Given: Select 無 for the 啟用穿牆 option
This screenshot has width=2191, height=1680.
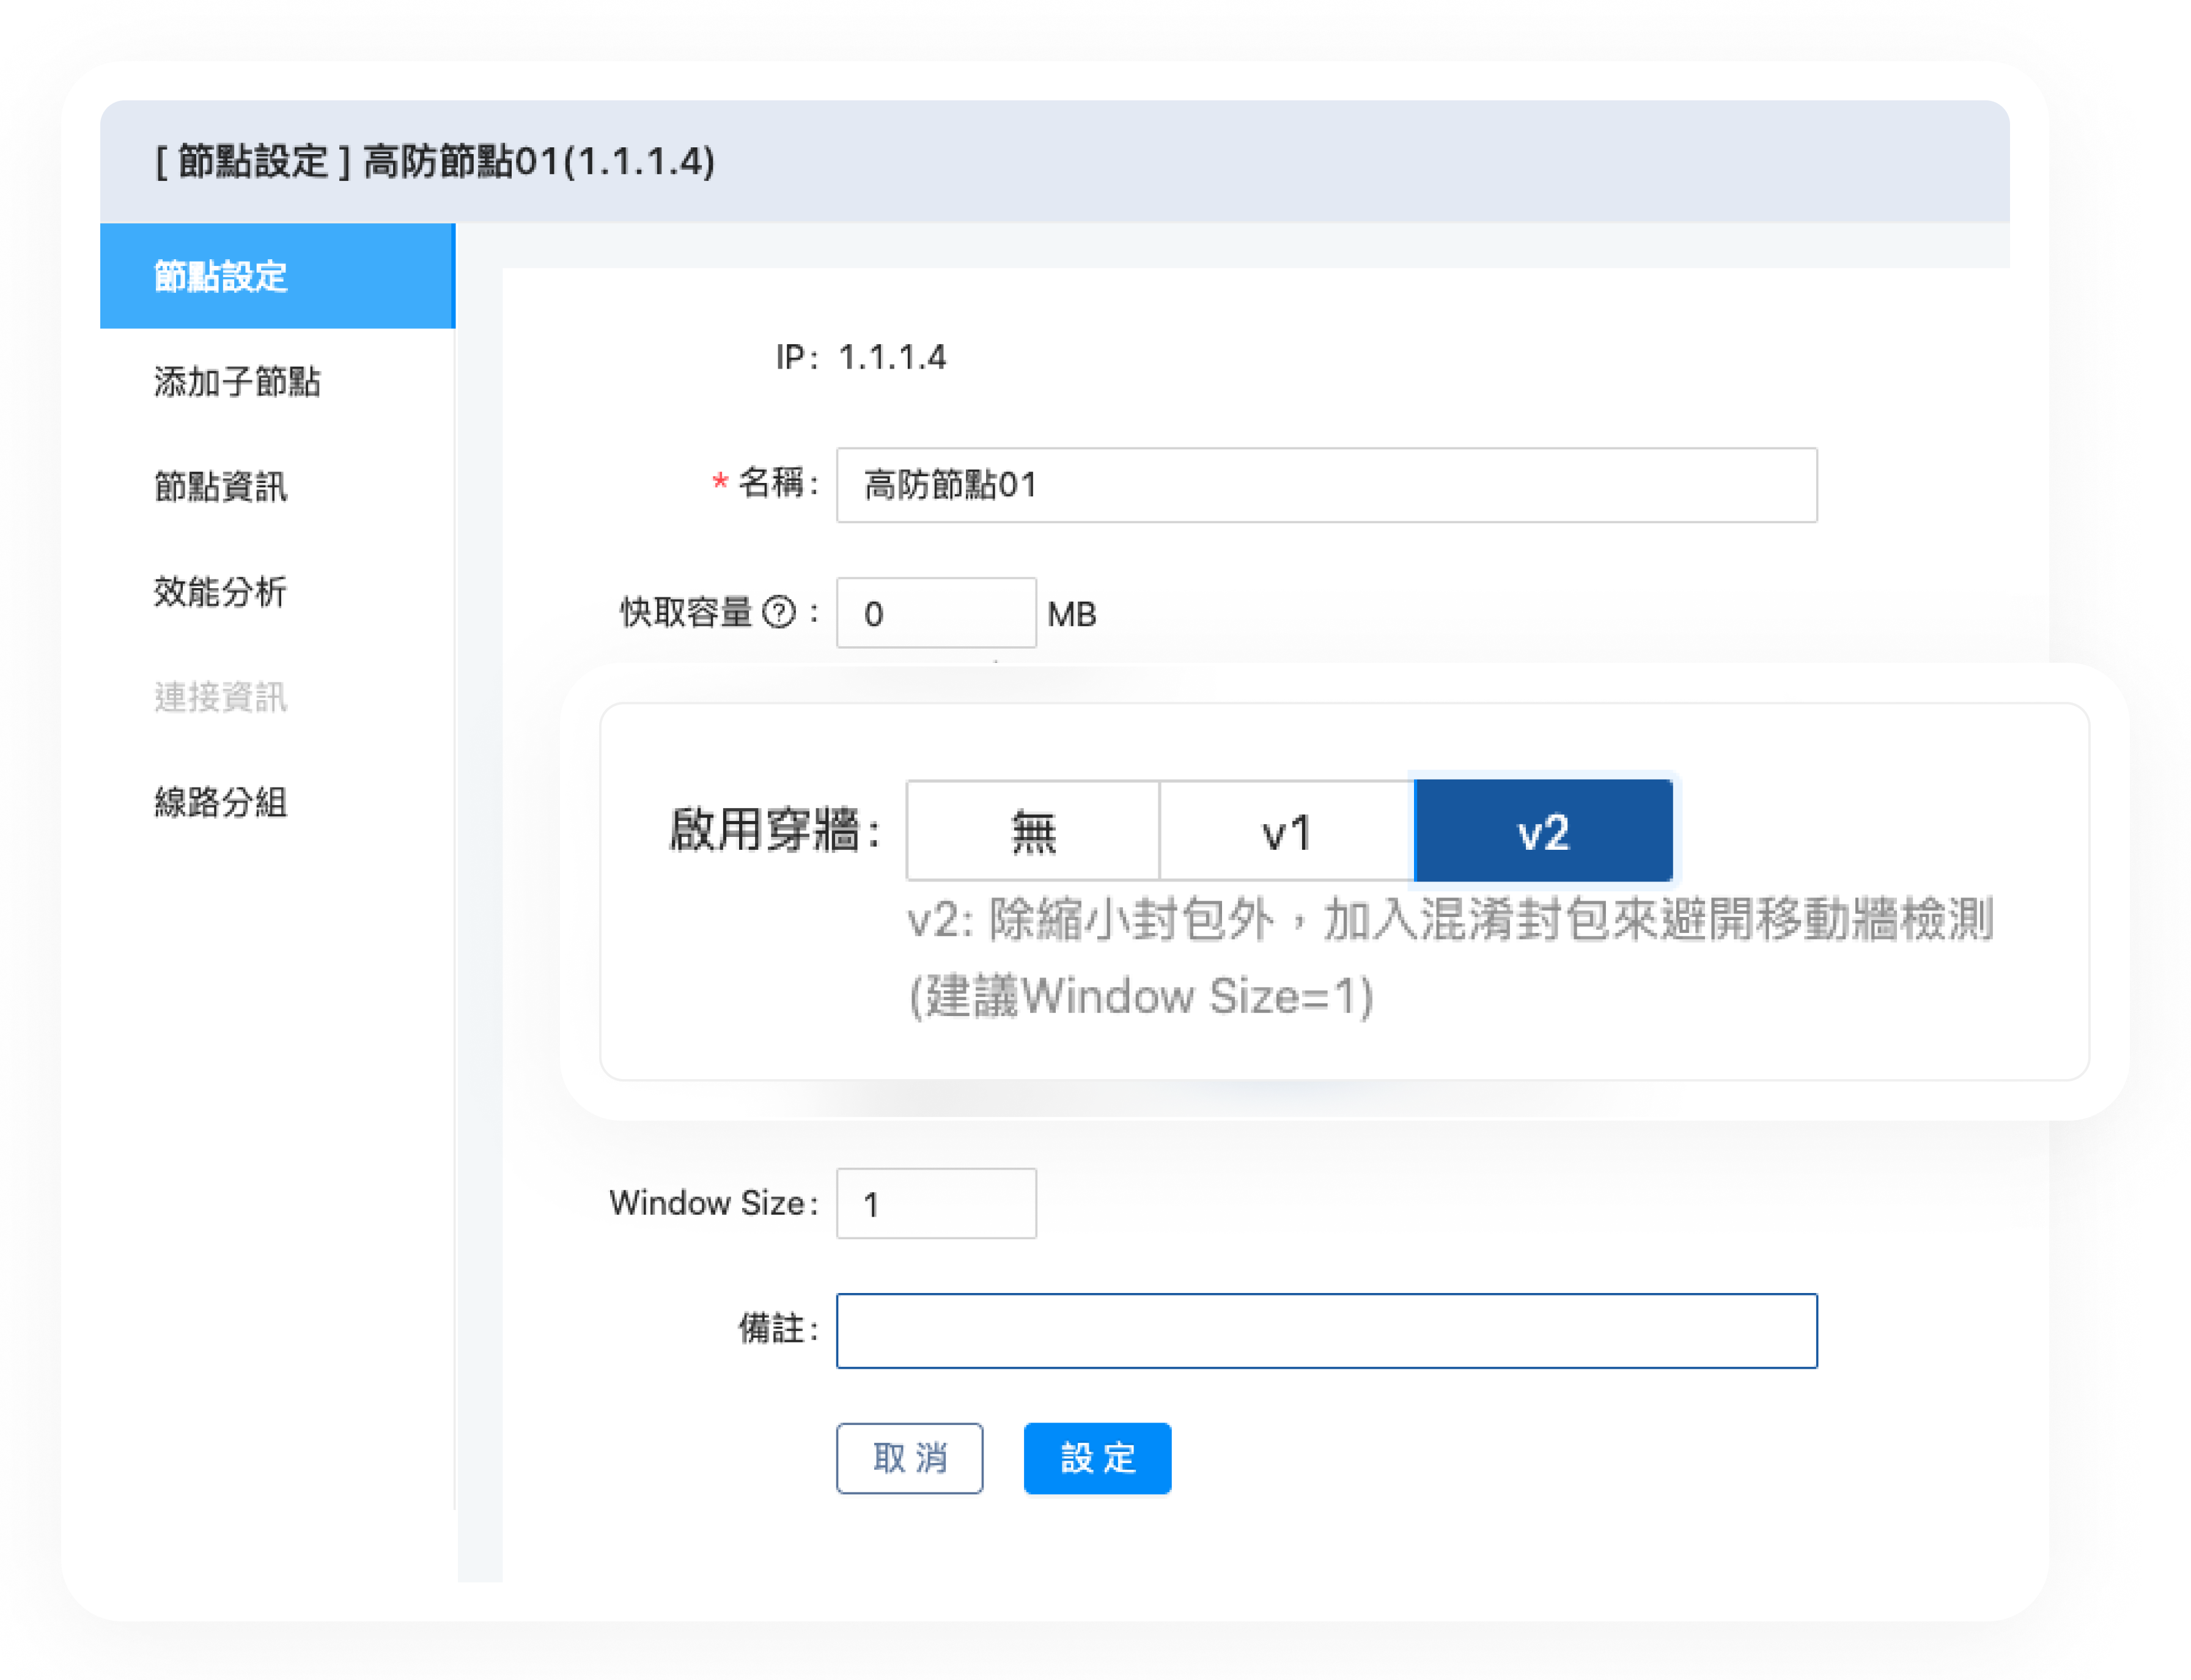Looking at the screenshot, I should tap(1033, 831).
